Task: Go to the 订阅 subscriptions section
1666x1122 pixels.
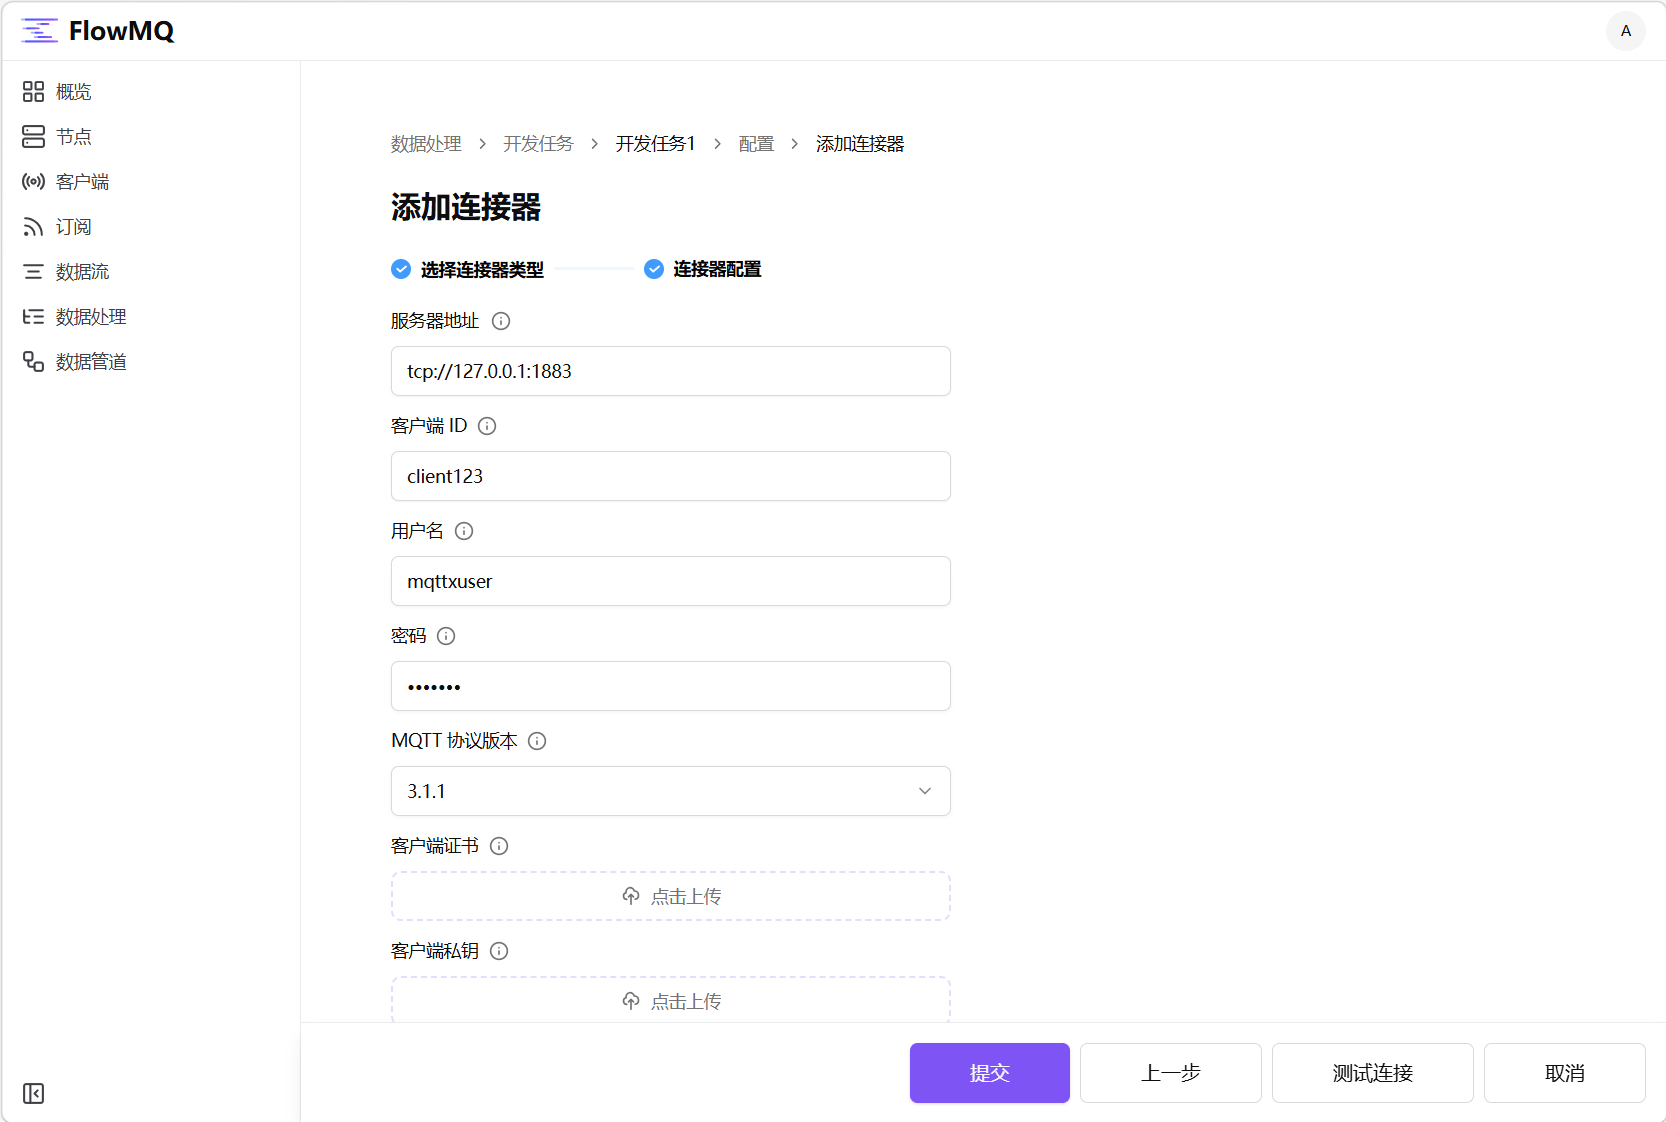Action: tap(72, 226)
